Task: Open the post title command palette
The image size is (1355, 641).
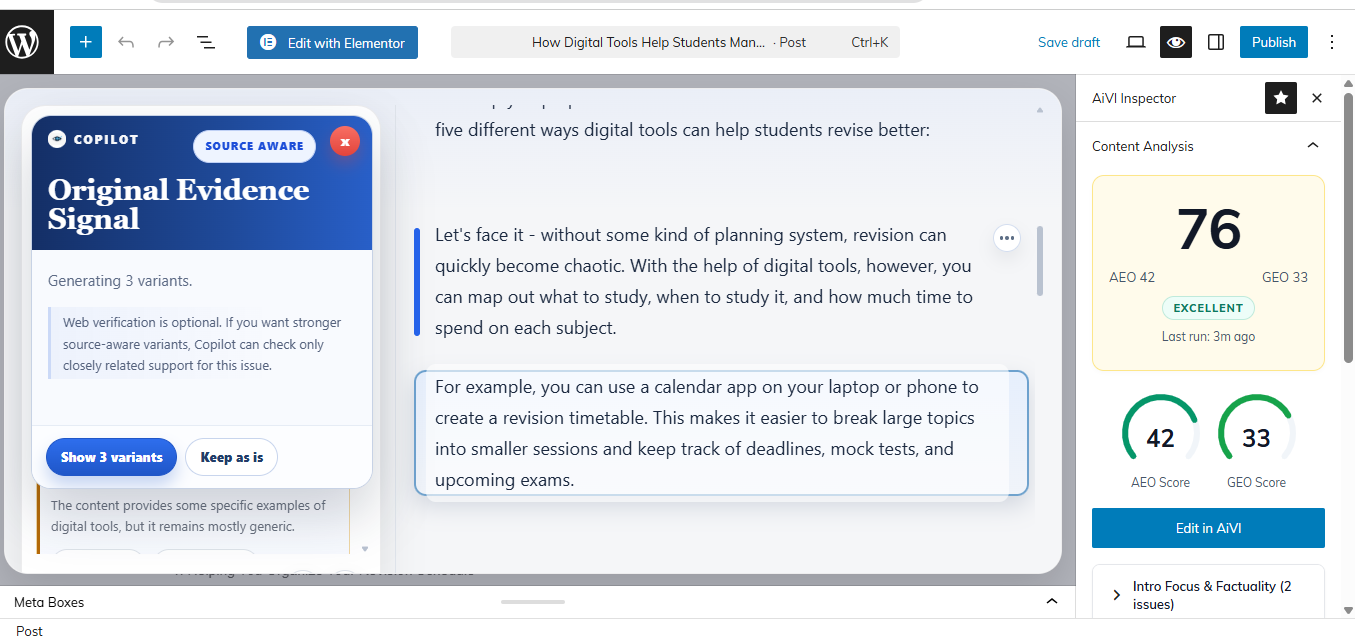Action: 675,42
